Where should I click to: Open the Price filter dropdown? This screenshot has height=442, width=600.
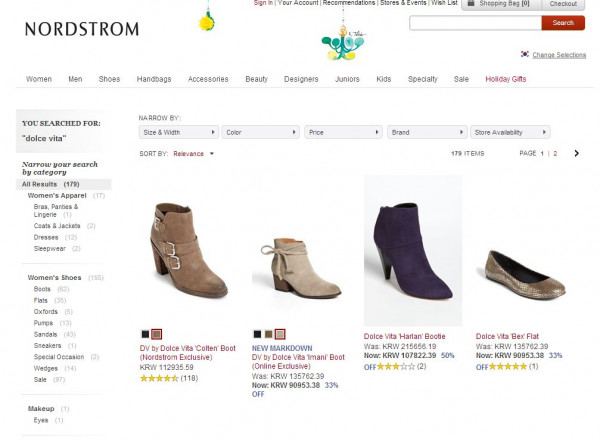[x=343, y=132]
